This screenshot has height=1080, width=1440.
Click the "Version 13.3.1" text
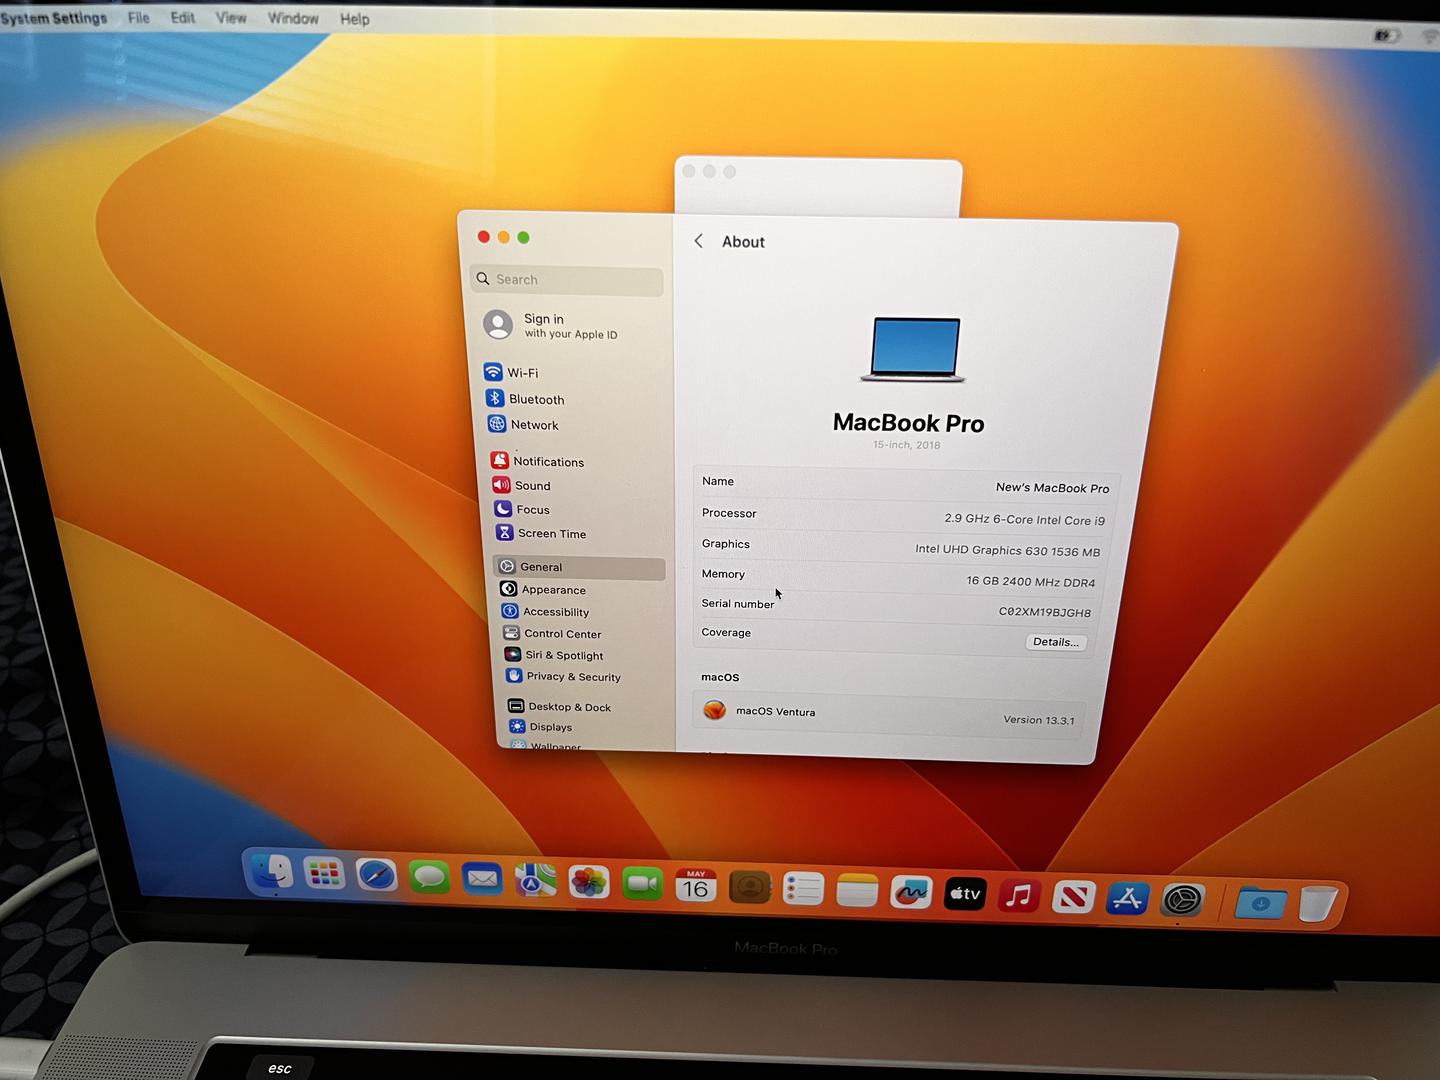[x=1039, y=720]
